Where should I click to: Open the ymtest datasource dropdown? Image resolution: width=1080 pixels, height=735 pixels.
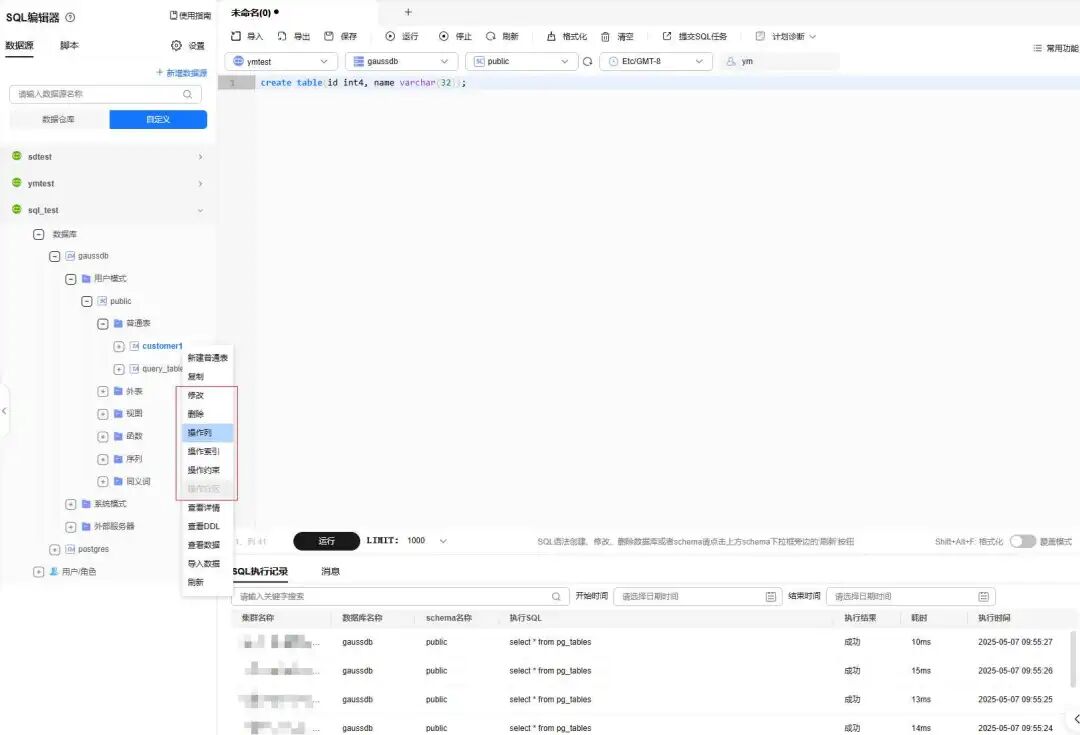(x=281, y=61)
